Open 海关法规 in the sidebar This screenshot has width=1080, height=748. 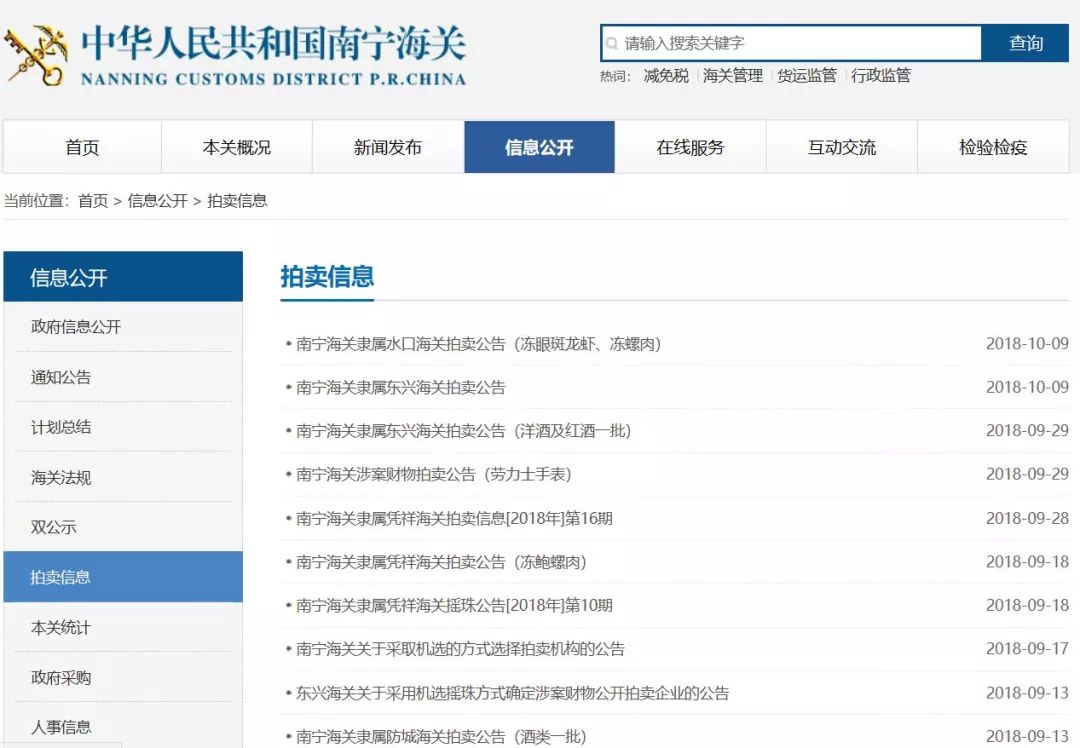tap(61, 477)
